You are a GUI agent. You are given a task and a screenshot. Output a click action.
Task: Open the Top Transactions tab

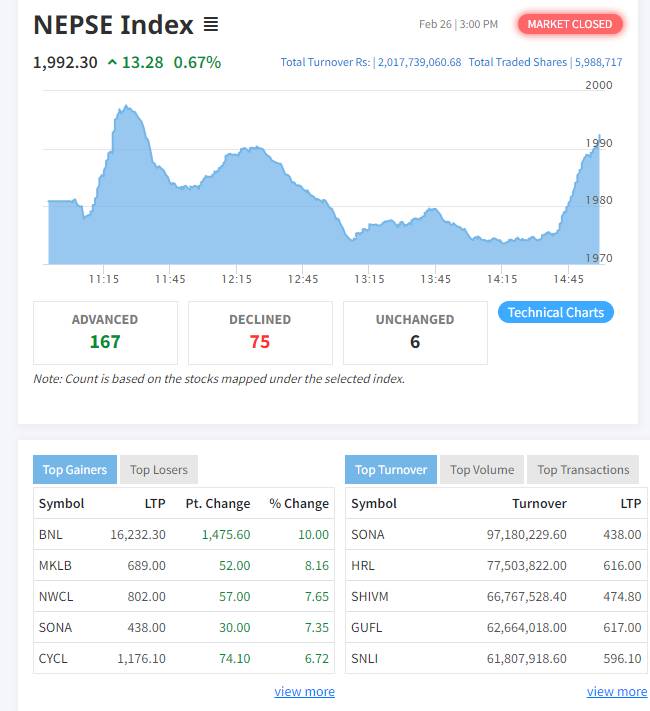[x=583, y=470]
